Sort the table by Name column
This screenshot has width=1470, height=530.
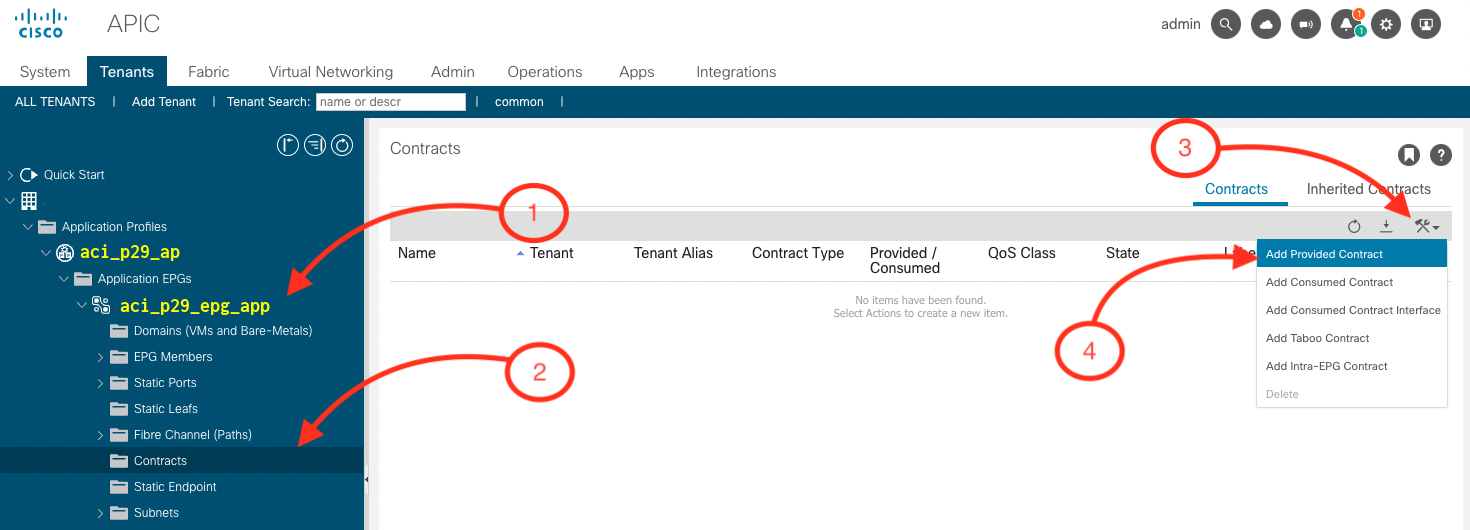pyautogui.click(x=417, y=254)
